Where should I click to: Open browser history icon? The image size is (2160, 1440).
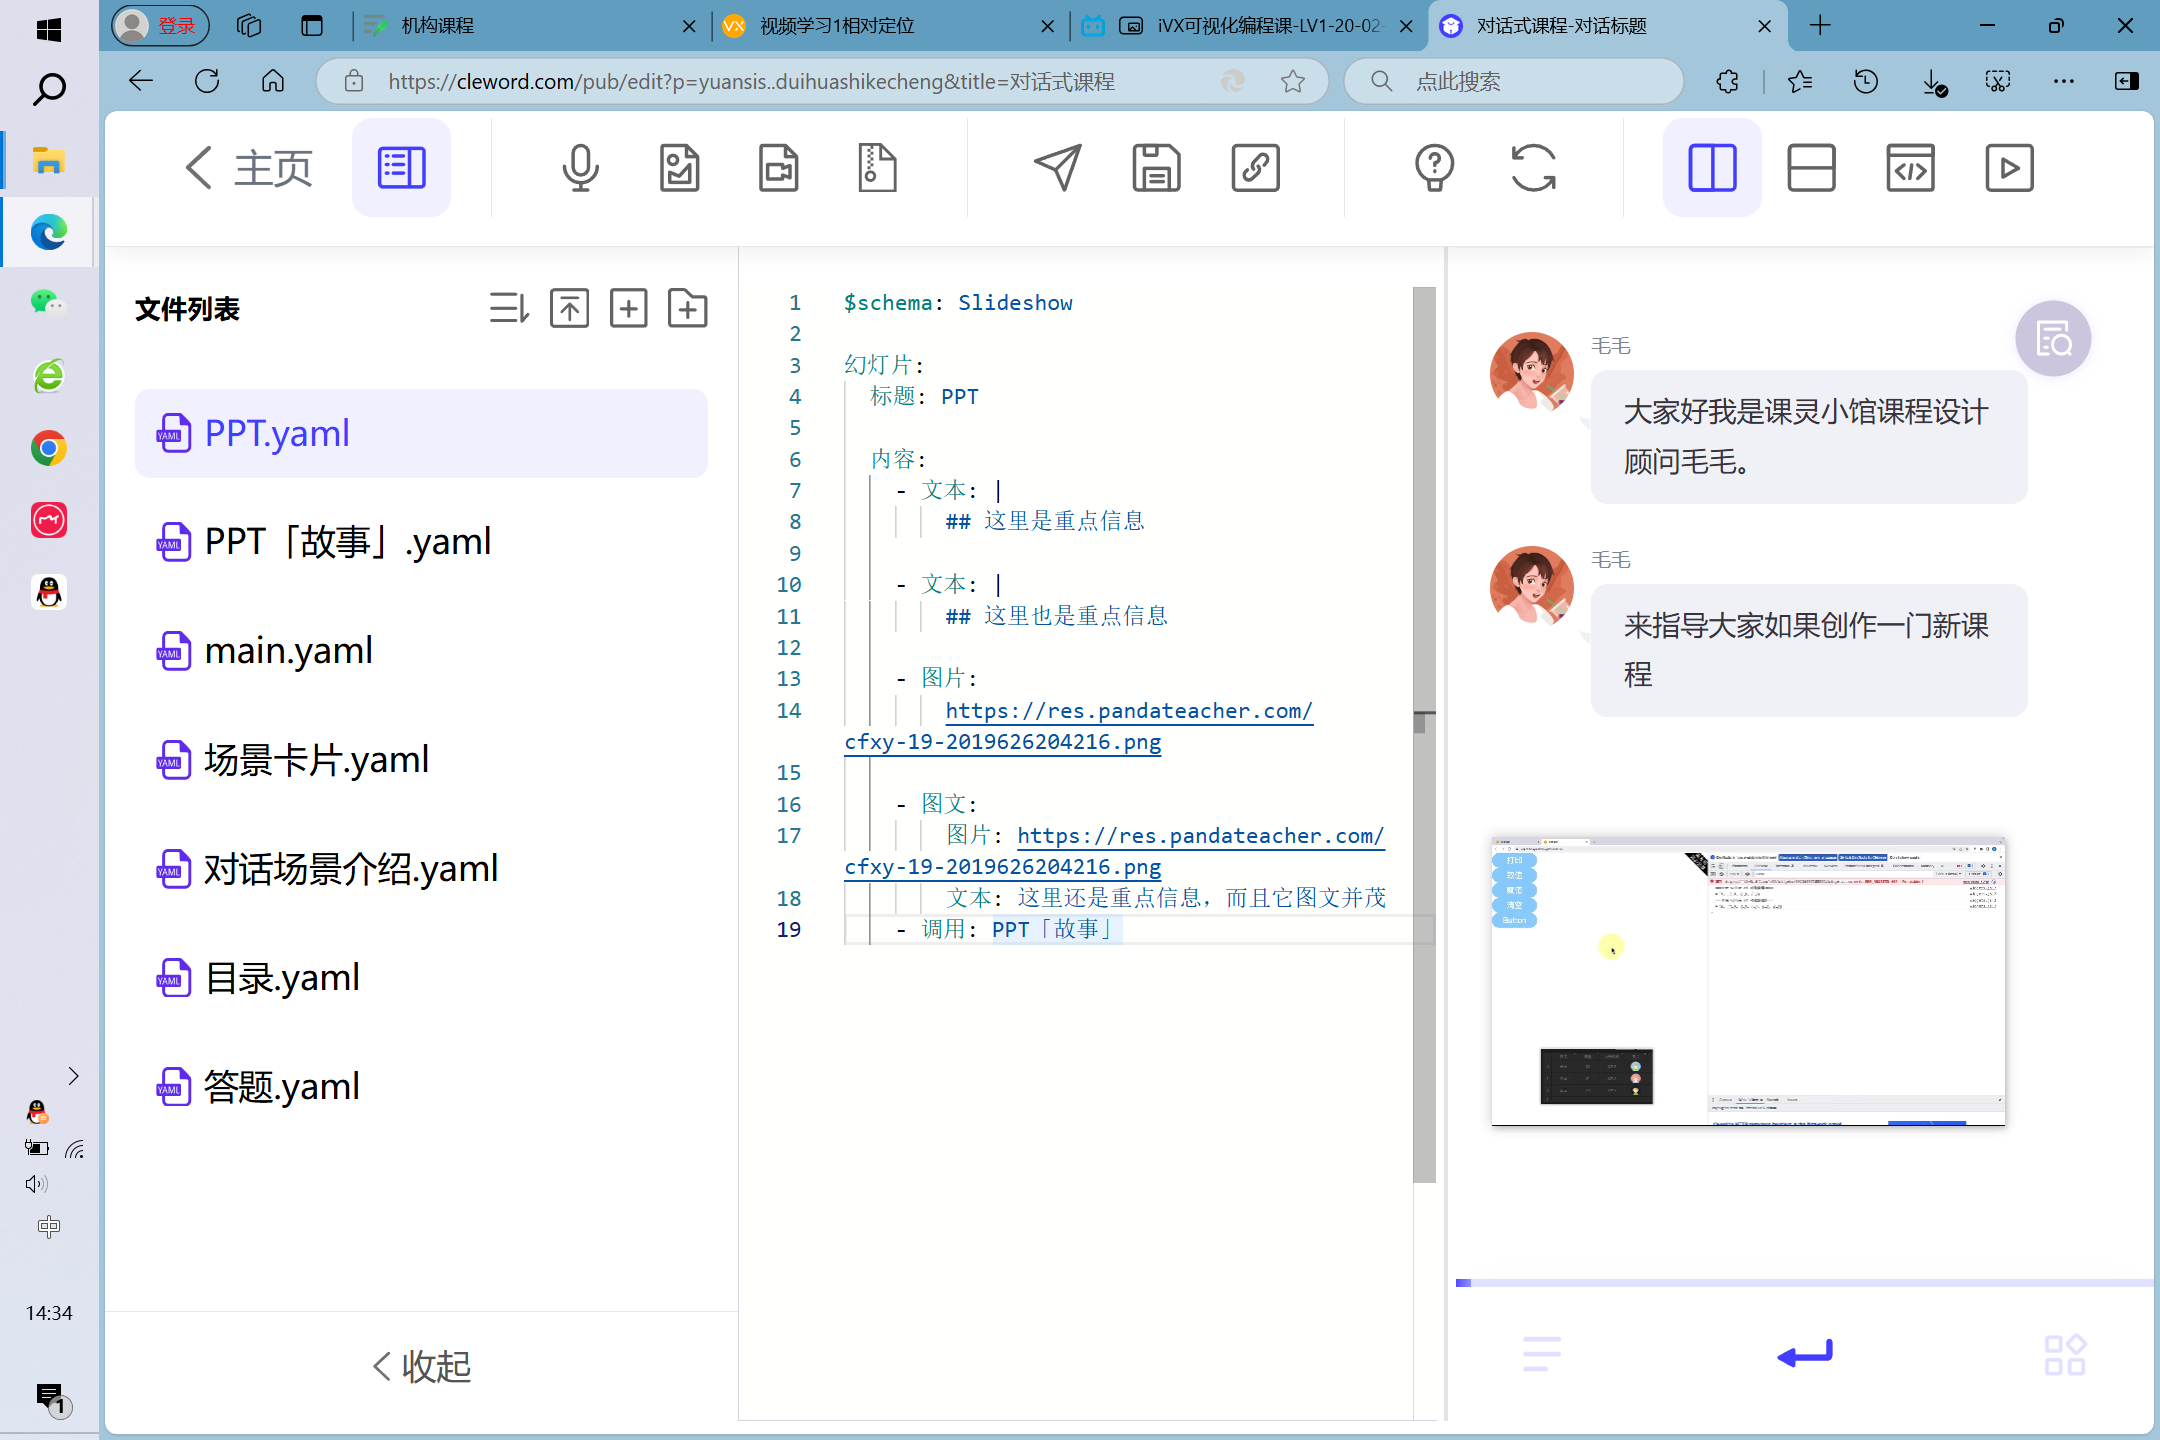[x=1865, y=81]
